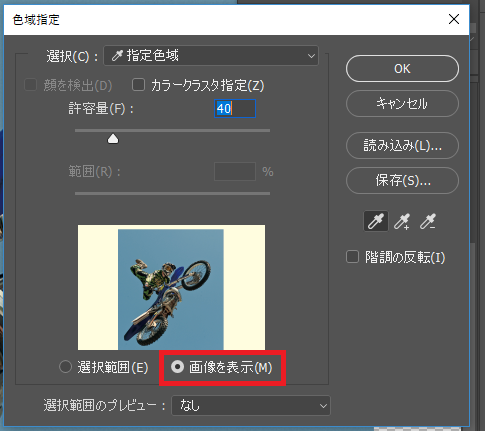Click the 範囲(R) percentage field
Screen dimensions: 485x431
point(235,172)
